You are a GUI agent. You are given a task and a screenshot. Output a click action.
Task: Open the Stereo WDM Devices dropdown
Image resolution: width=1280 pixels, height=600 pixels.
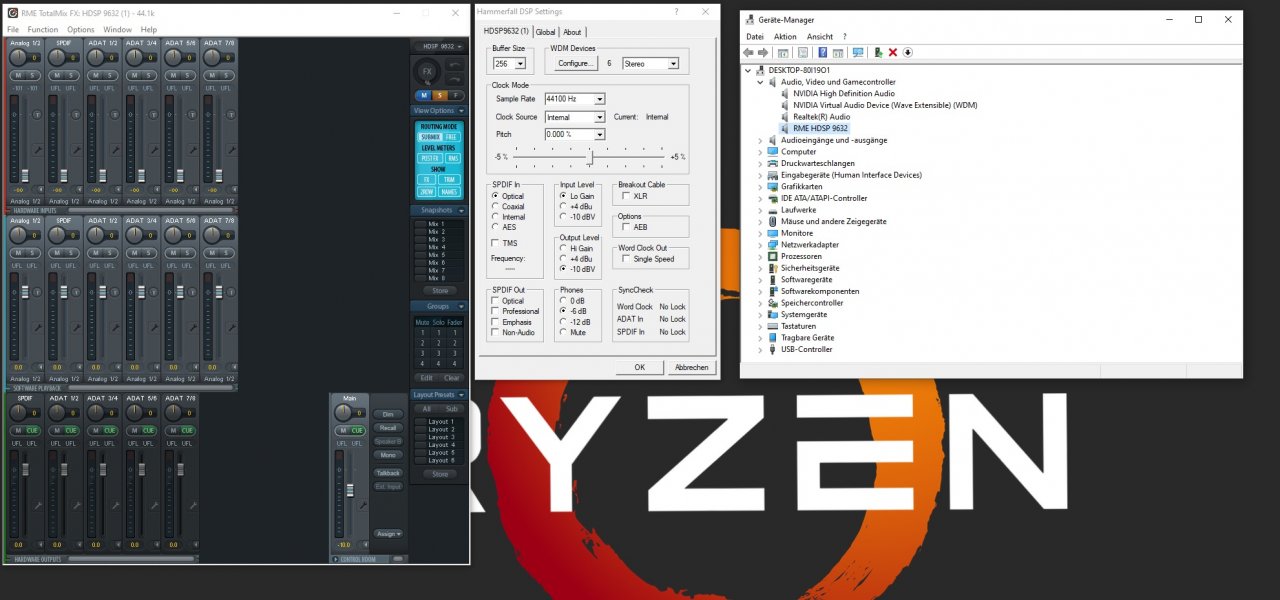673,63
